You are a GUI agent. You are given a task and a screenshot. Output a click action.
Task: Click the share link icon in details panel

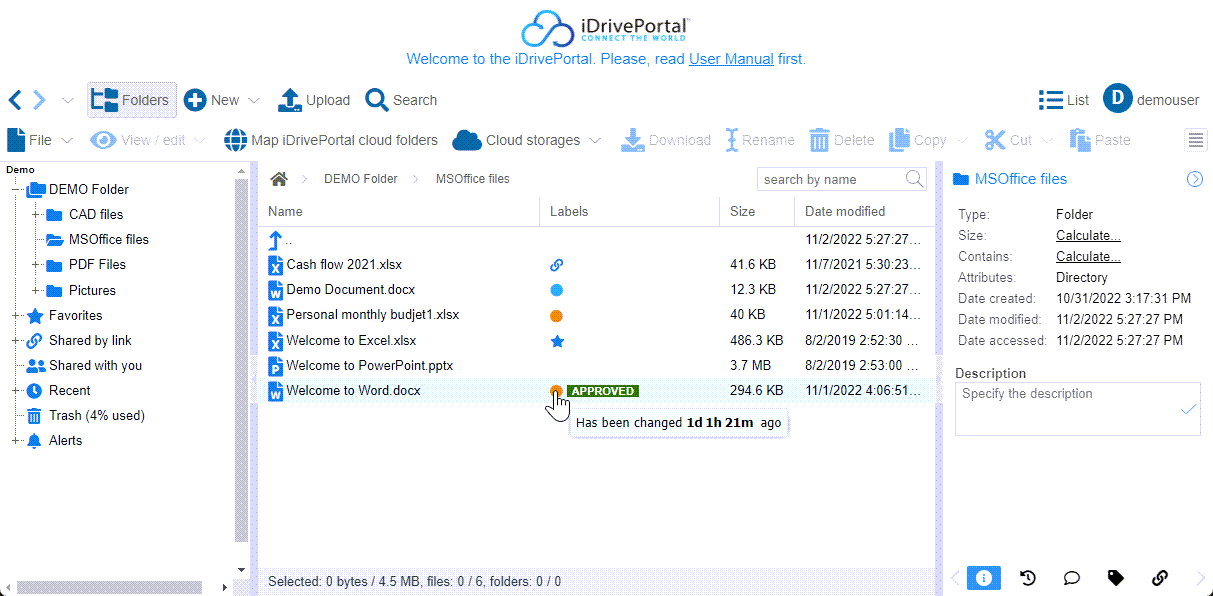click(x=1160, y=577)
